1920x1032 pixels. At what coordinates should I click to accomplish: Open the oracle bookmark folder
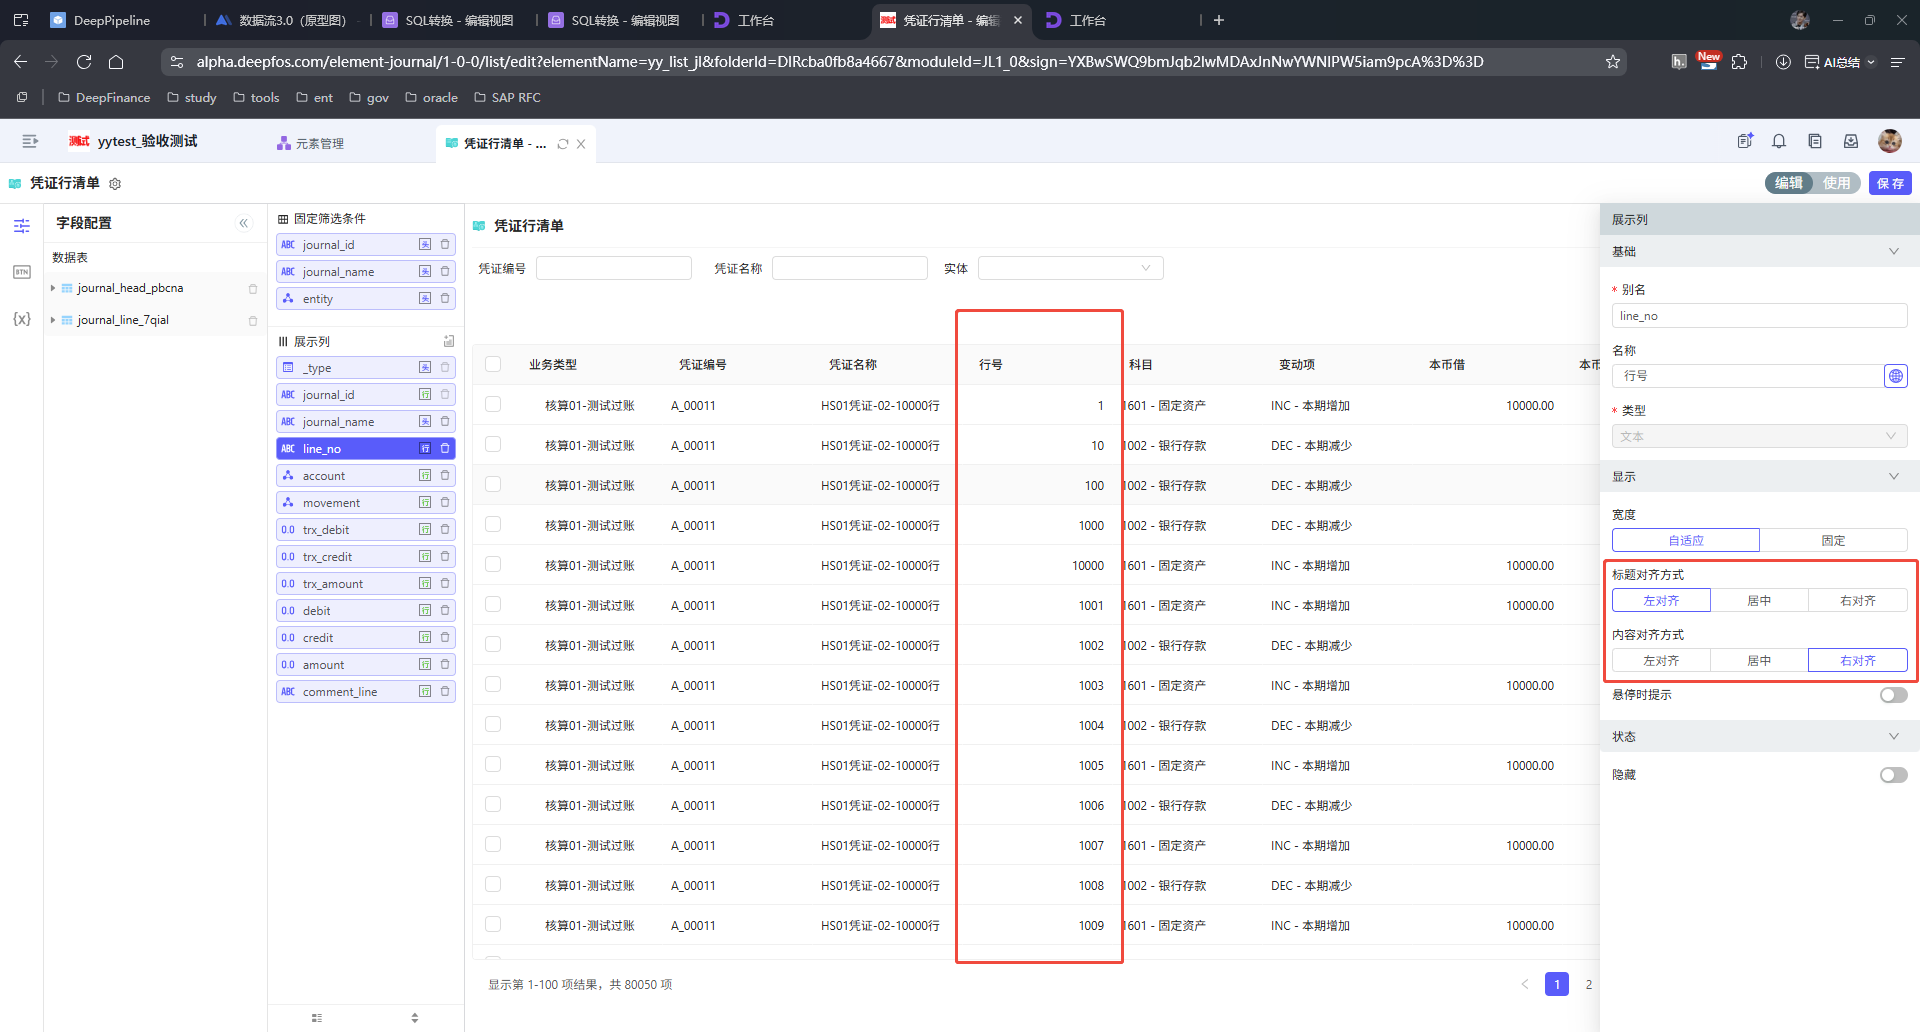click(x=431, y=98)
